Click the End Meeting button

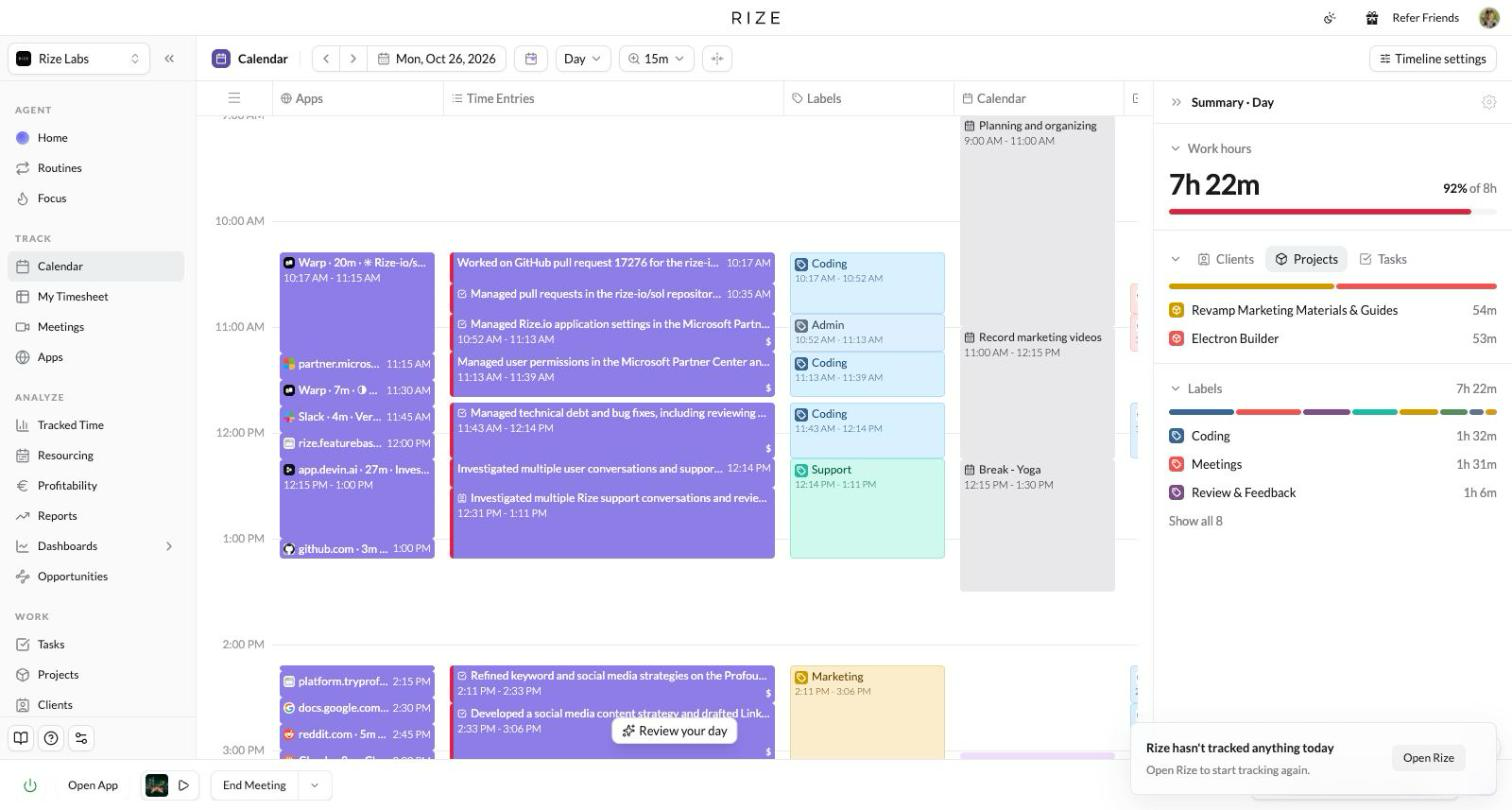click(x=254, y=786)
